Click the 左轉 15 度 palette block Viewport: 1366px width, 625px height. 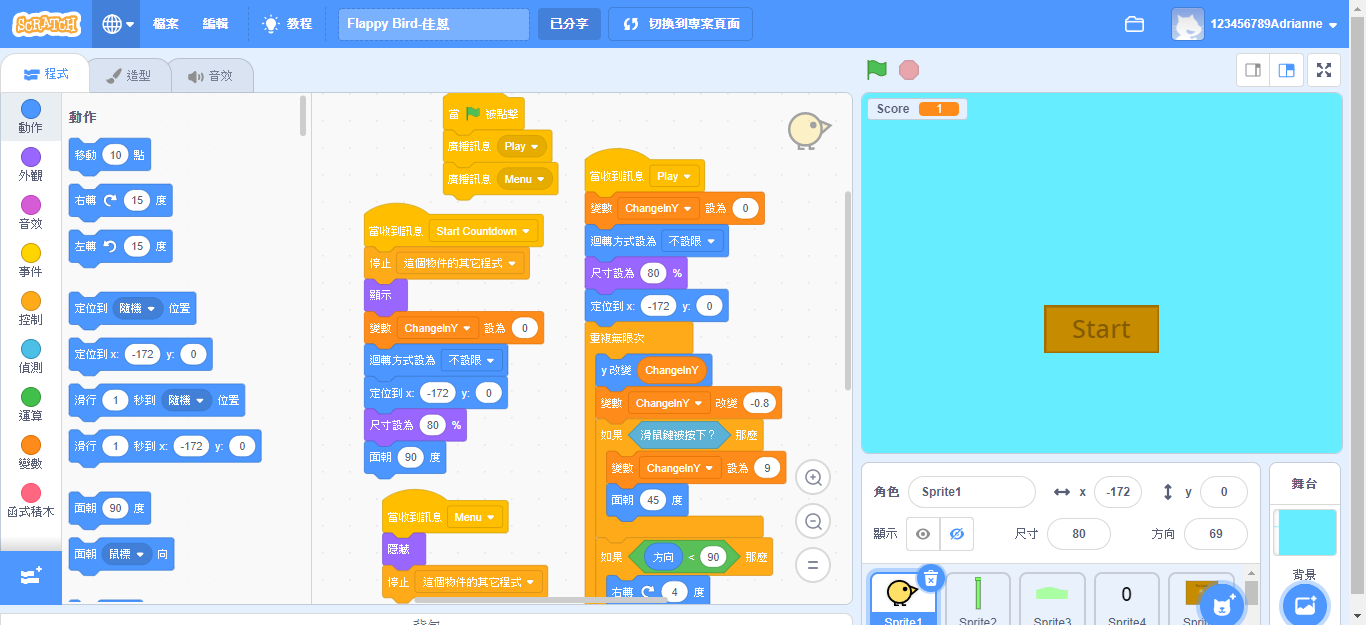pos(120,246)
